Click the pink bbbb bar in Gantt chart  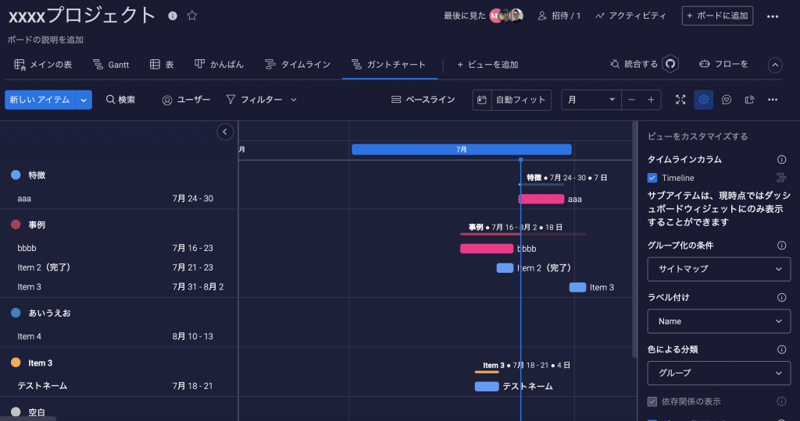[486, 248]
